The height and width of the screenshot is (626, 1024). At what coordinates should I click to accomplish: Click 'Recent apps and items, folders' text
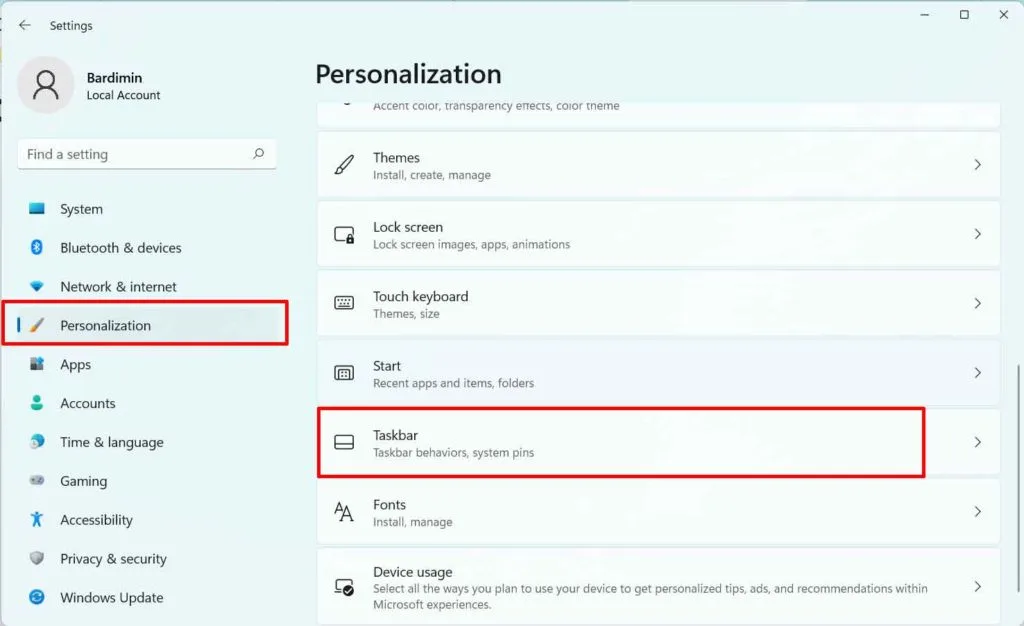(453, 383)
